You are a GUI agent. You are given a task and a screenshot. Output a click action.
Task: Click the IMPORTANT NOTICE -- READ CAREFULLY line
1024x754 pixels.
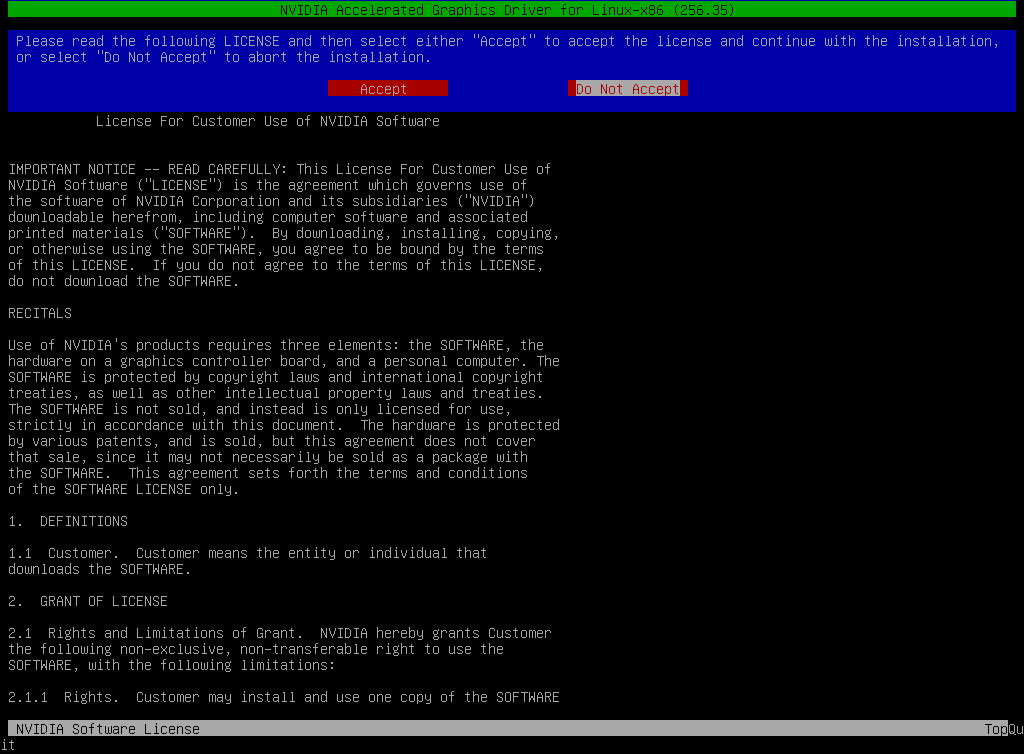tap(280, 170)
